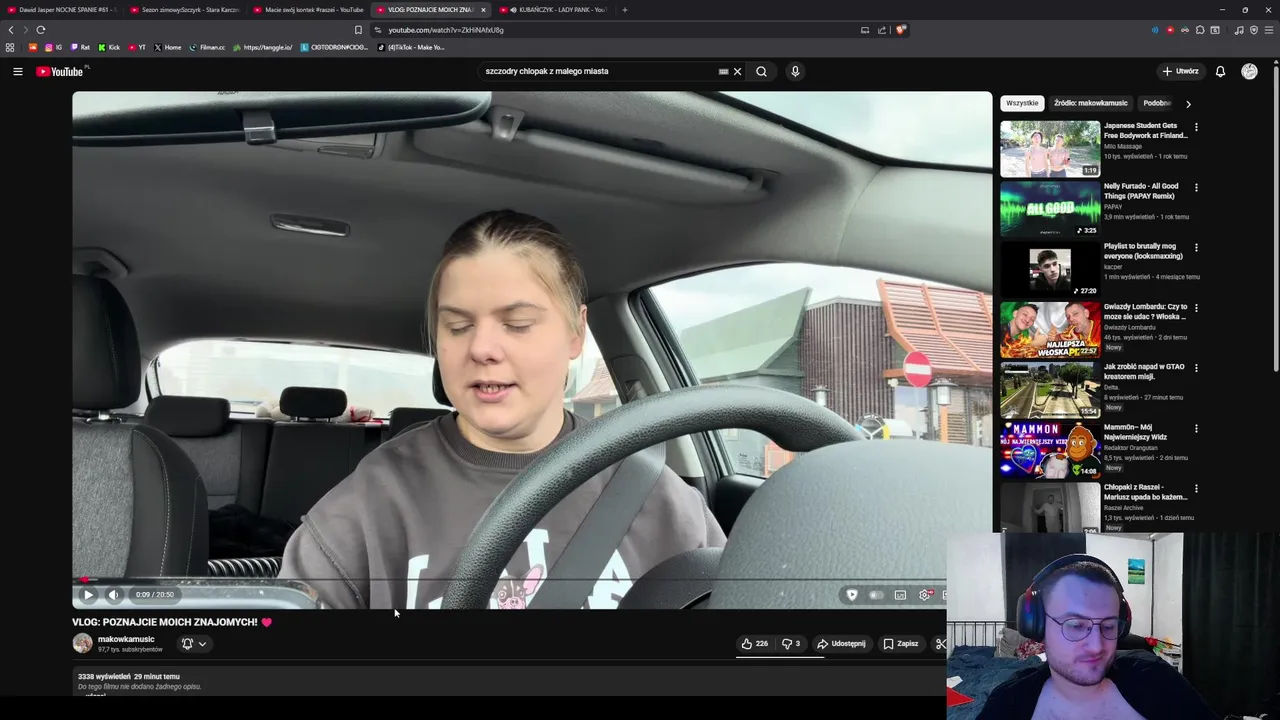Screen dimensions: 1280x720
Task: Open the account avatar menu
Action: tap(1249, 71)
